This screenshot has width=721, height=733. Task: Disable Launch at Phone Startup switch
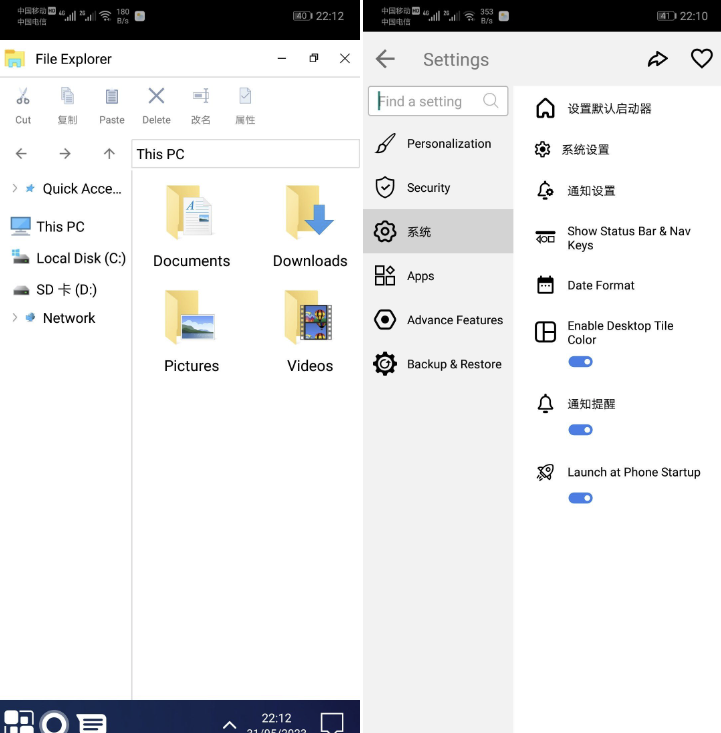(580, 498)
